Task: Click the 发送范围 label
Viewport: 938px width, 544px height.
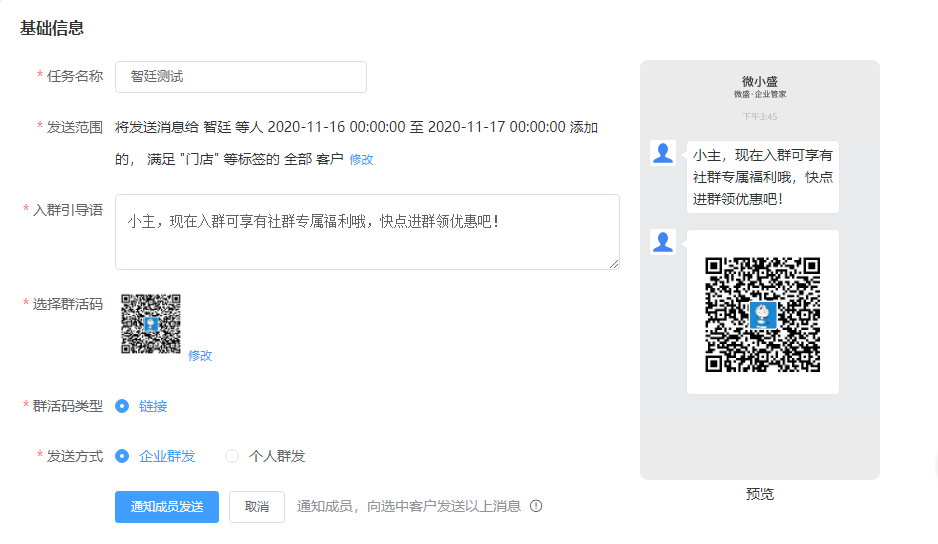Action: click(x=75, y=127)
